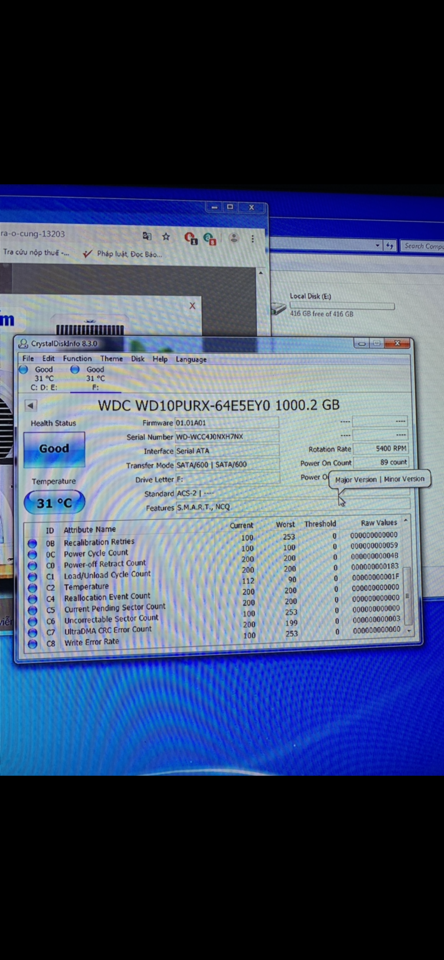The height and width of the screenshot is (960, 444).
Task: Click the 'Local Disk (E:)' label in Explorer
Action: click(310, 296)
